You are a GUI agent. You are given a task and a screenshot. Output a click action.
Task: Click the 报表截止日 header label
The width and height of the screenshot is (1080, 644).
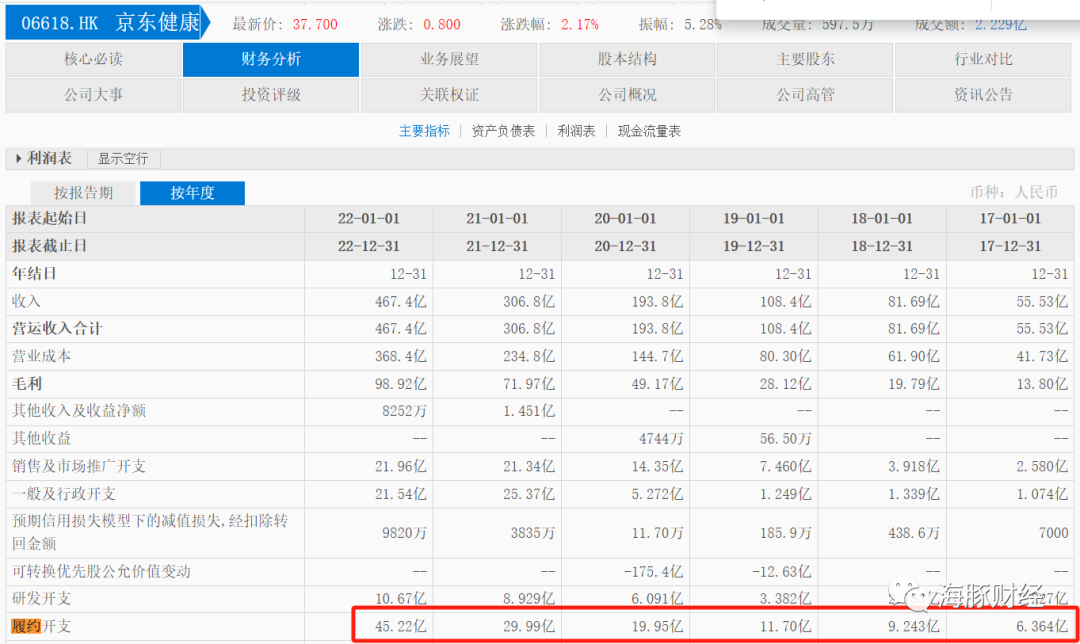49,246
